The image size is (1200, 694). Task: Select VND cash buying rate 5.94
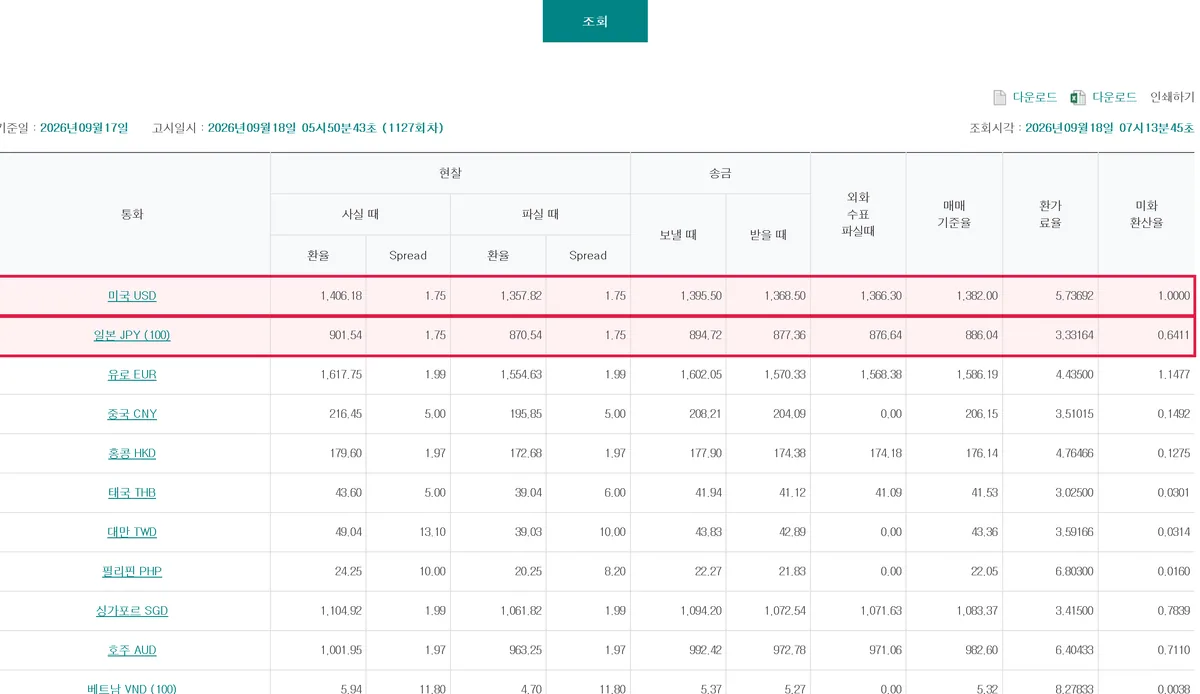click(351, 689)
